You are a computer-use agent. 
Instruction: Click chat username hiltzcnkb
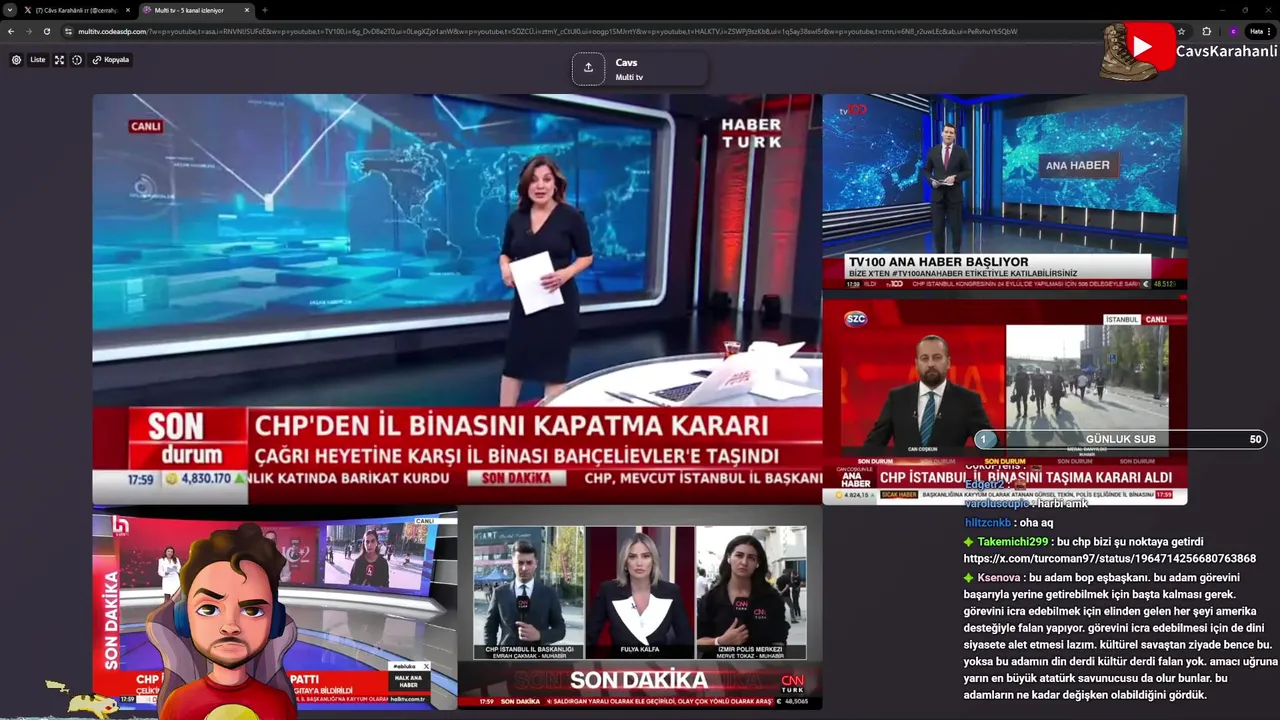point(988,522)
